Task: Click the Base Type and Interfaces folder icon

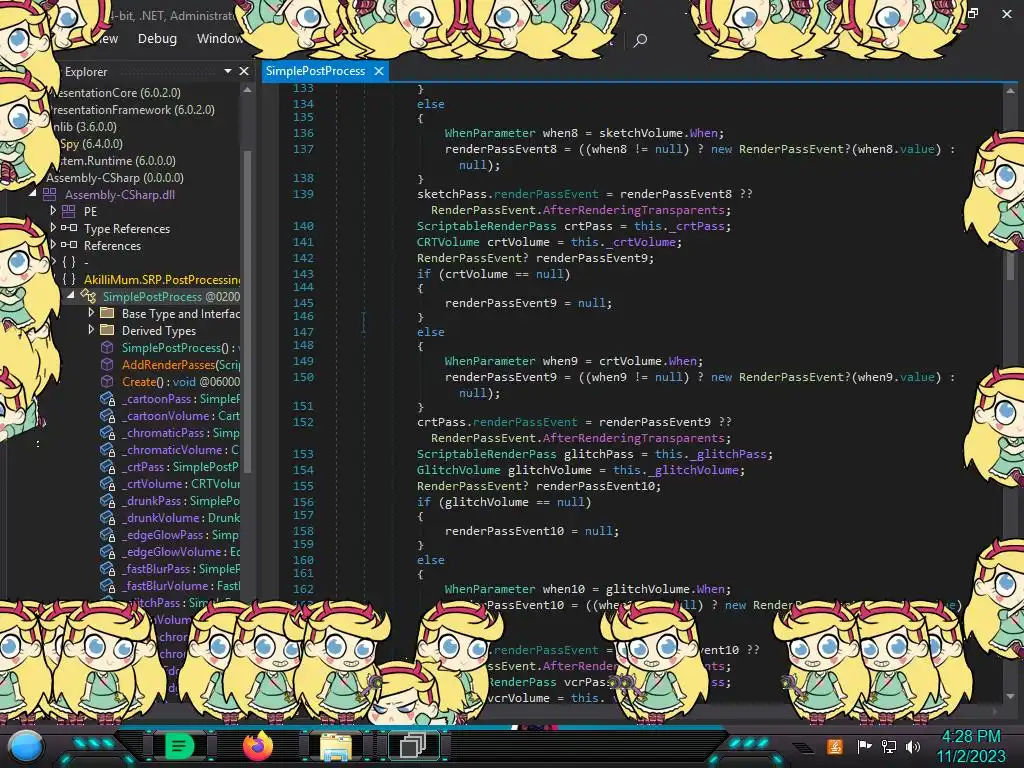Action: click(107, 313)
